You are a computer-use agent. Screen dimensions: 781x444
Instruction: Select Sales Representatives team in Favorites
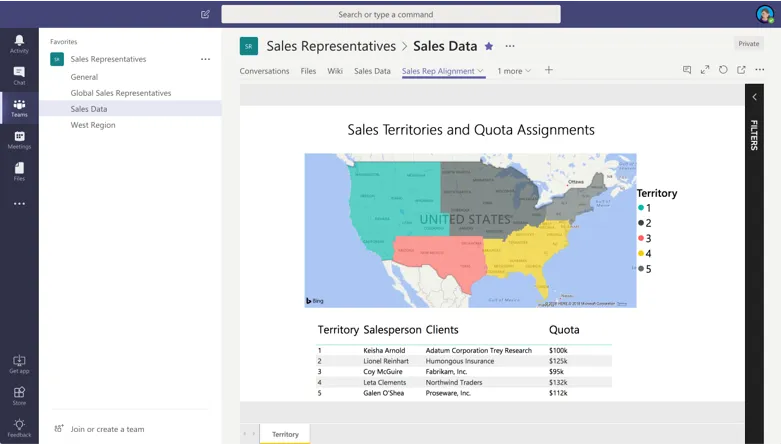[108, 59]
